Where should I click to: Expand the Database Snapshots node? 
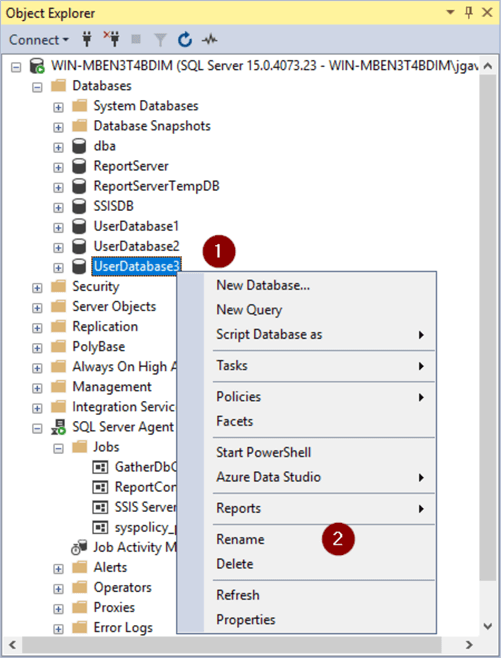[58, 127]
